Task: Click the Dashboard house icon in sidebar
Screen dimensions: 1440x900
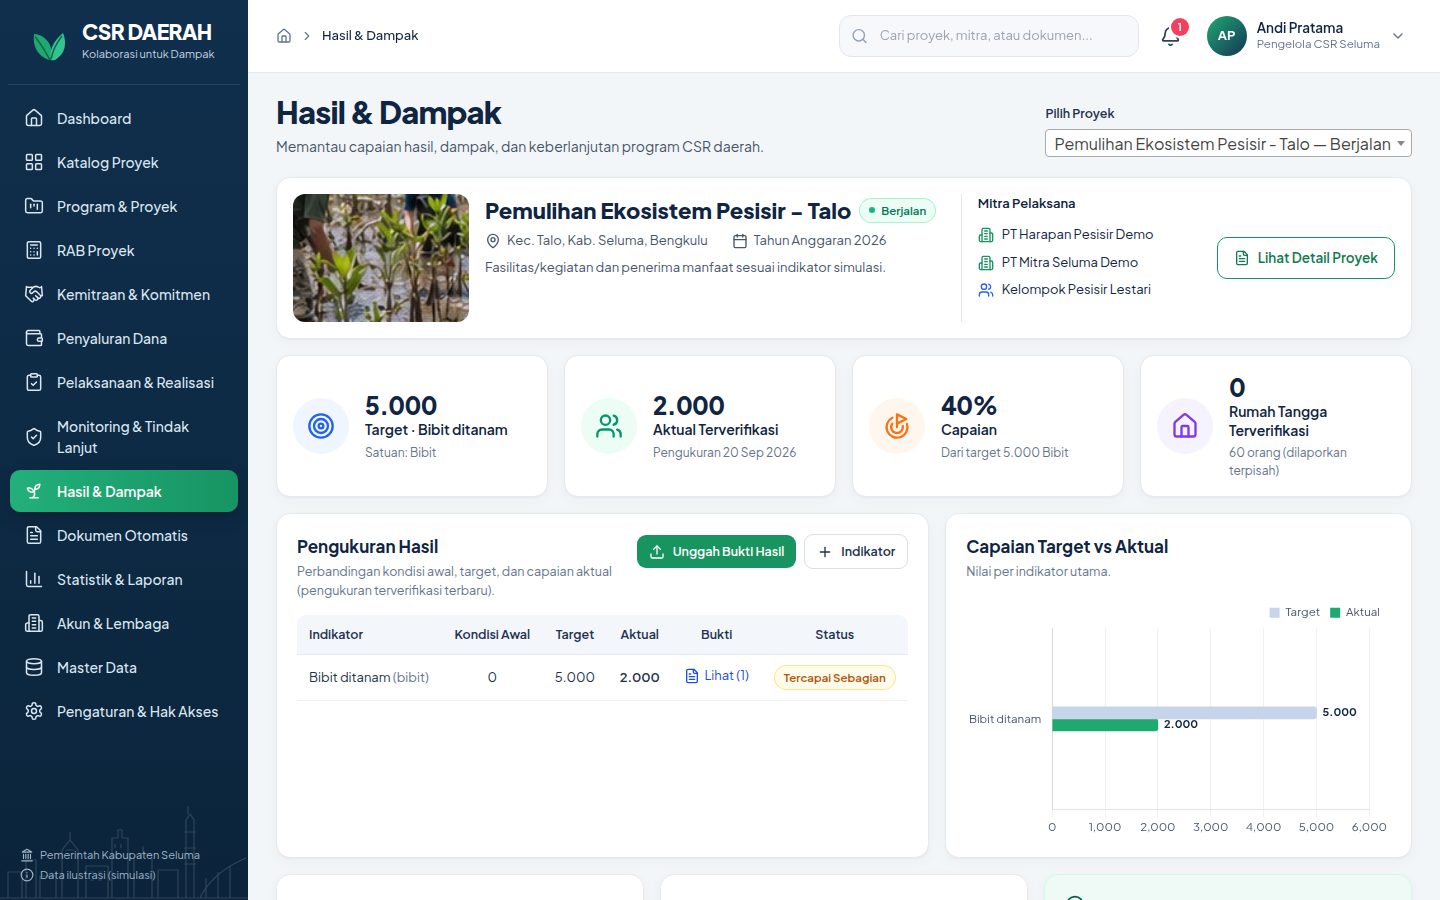Action: 34,118
